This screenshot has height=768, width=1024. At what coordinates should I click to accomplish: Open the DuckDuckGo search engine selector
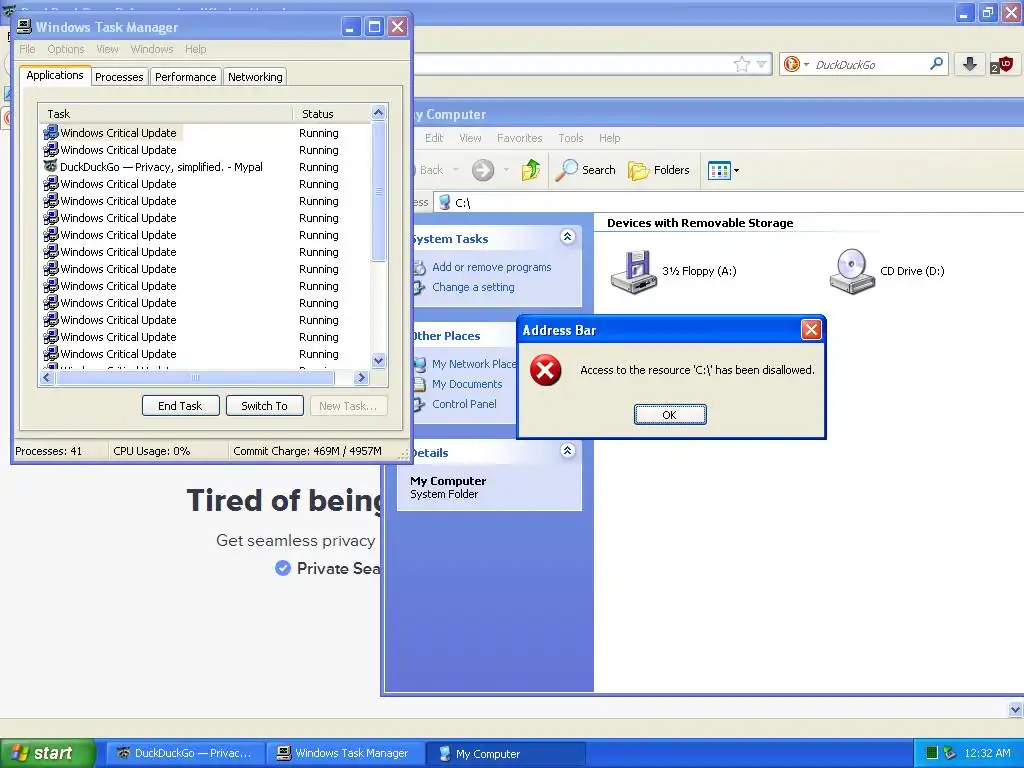click(797, 64)
